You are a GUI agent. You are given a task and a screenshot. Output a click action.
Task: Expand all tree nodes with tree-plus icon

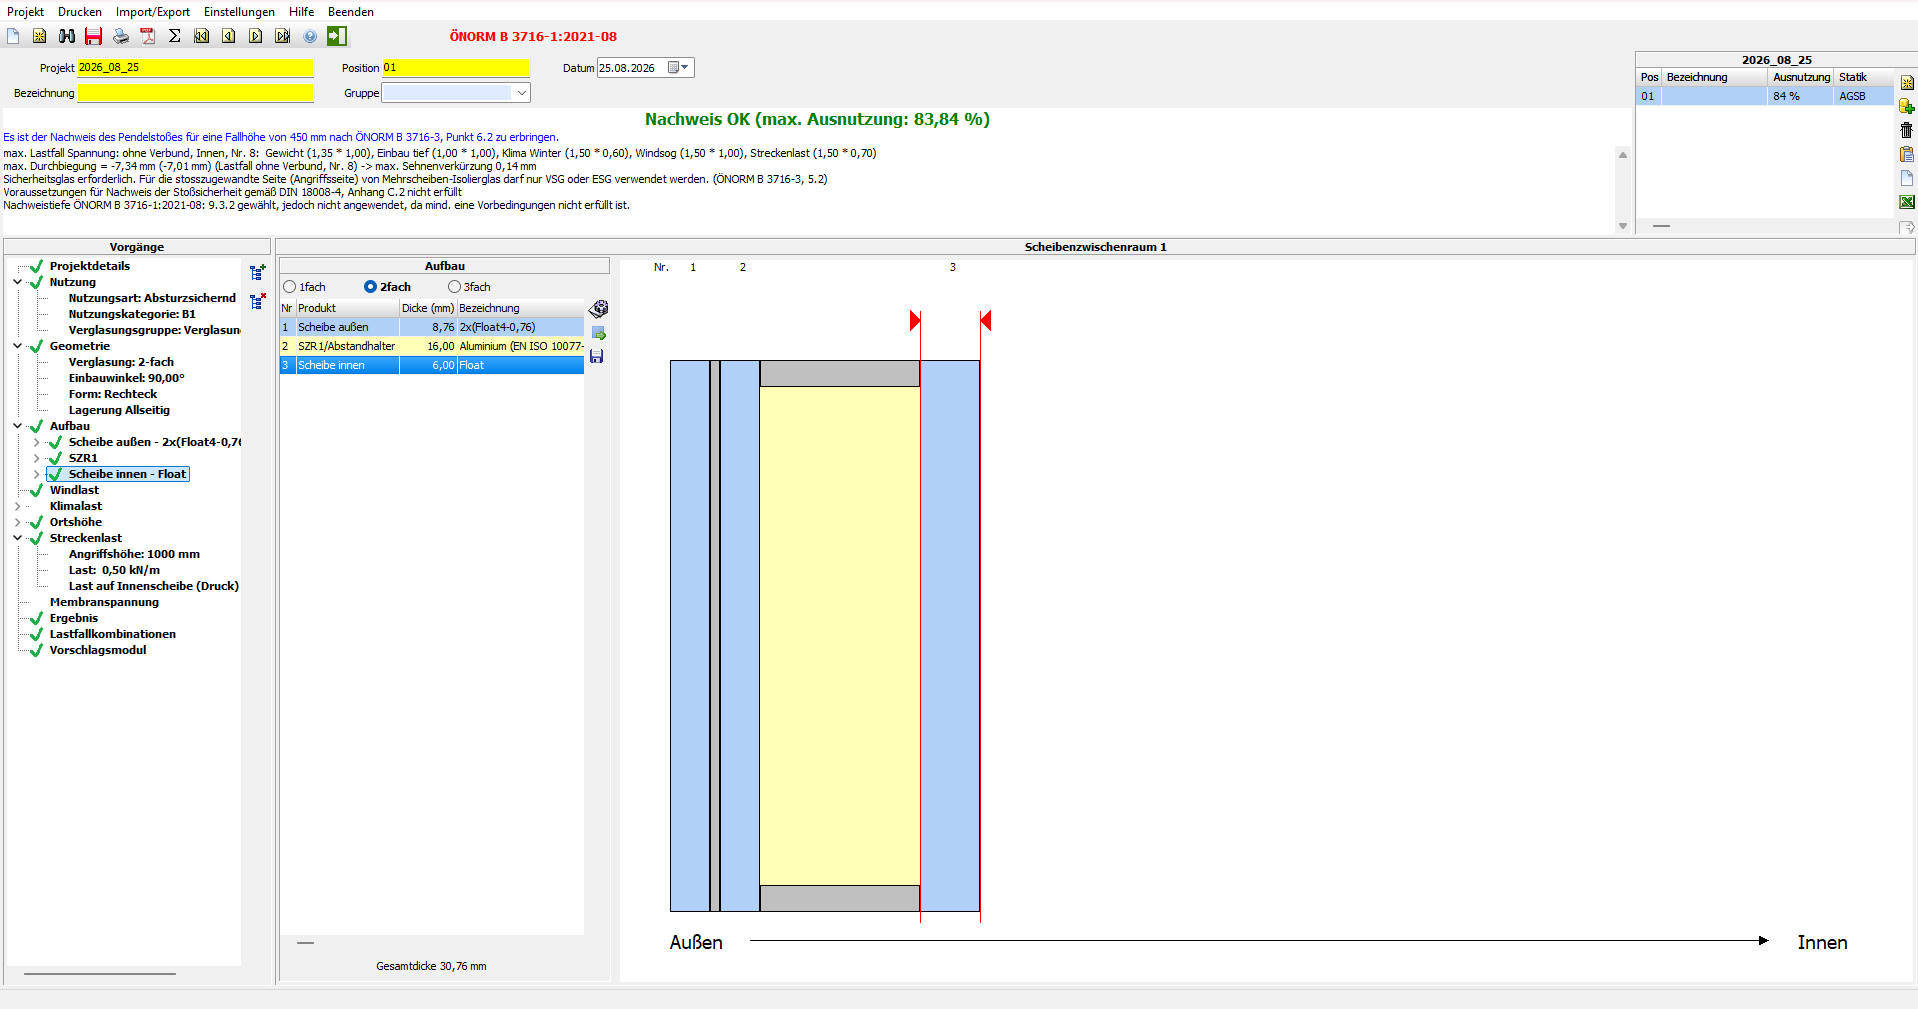[x=258, y=272]
